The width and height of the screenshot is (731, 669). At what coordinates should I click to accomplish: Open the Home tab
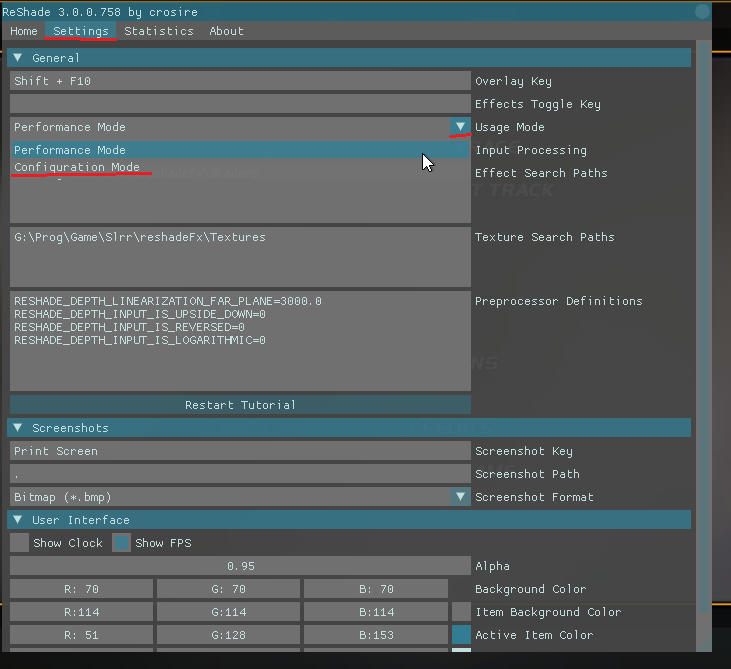pyautogui.click(x=24, y=31)
